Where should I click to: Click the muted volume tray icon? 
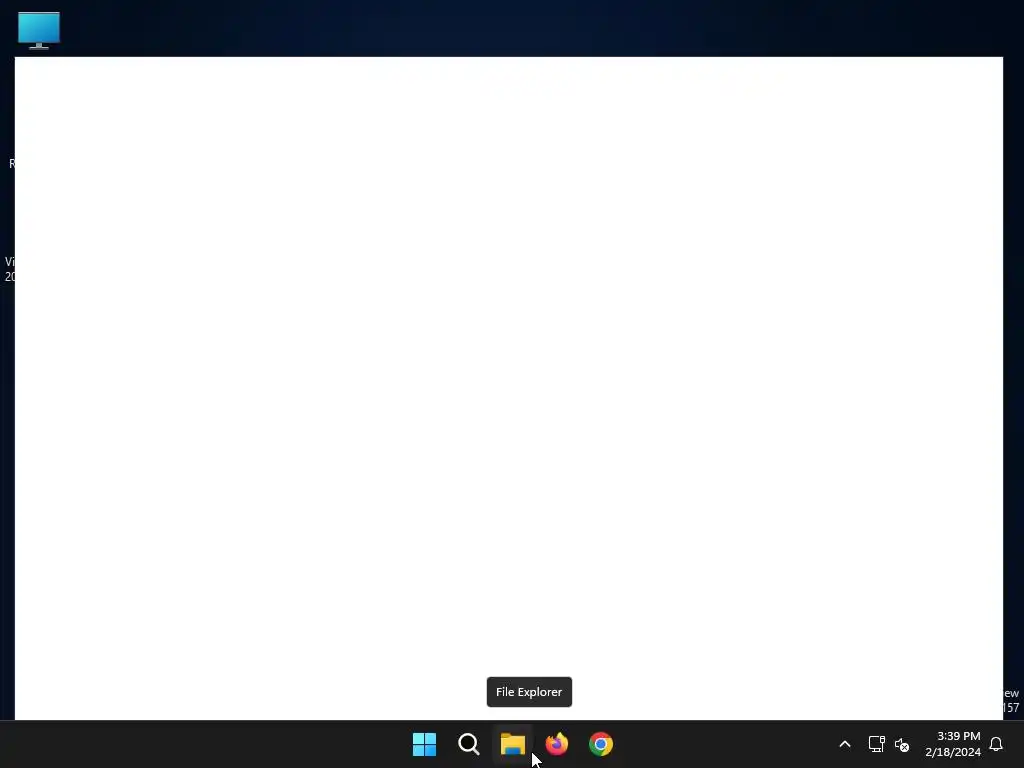tap(902, 744)
